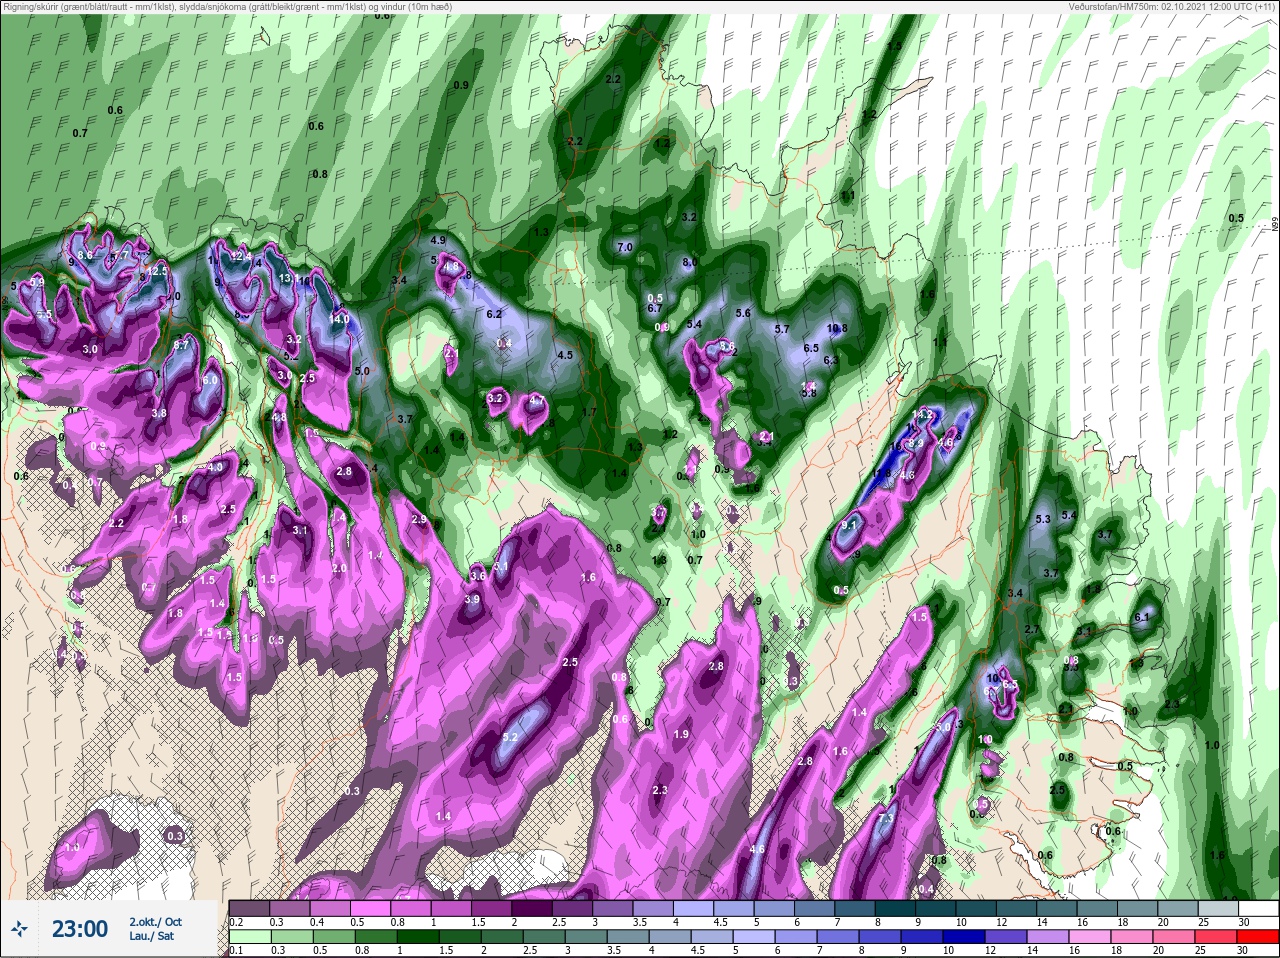Click the '2.okt./ Oct Lau./ Sat' date label
The height and width of the screenshot is (958, 1280).
point(155,929)
